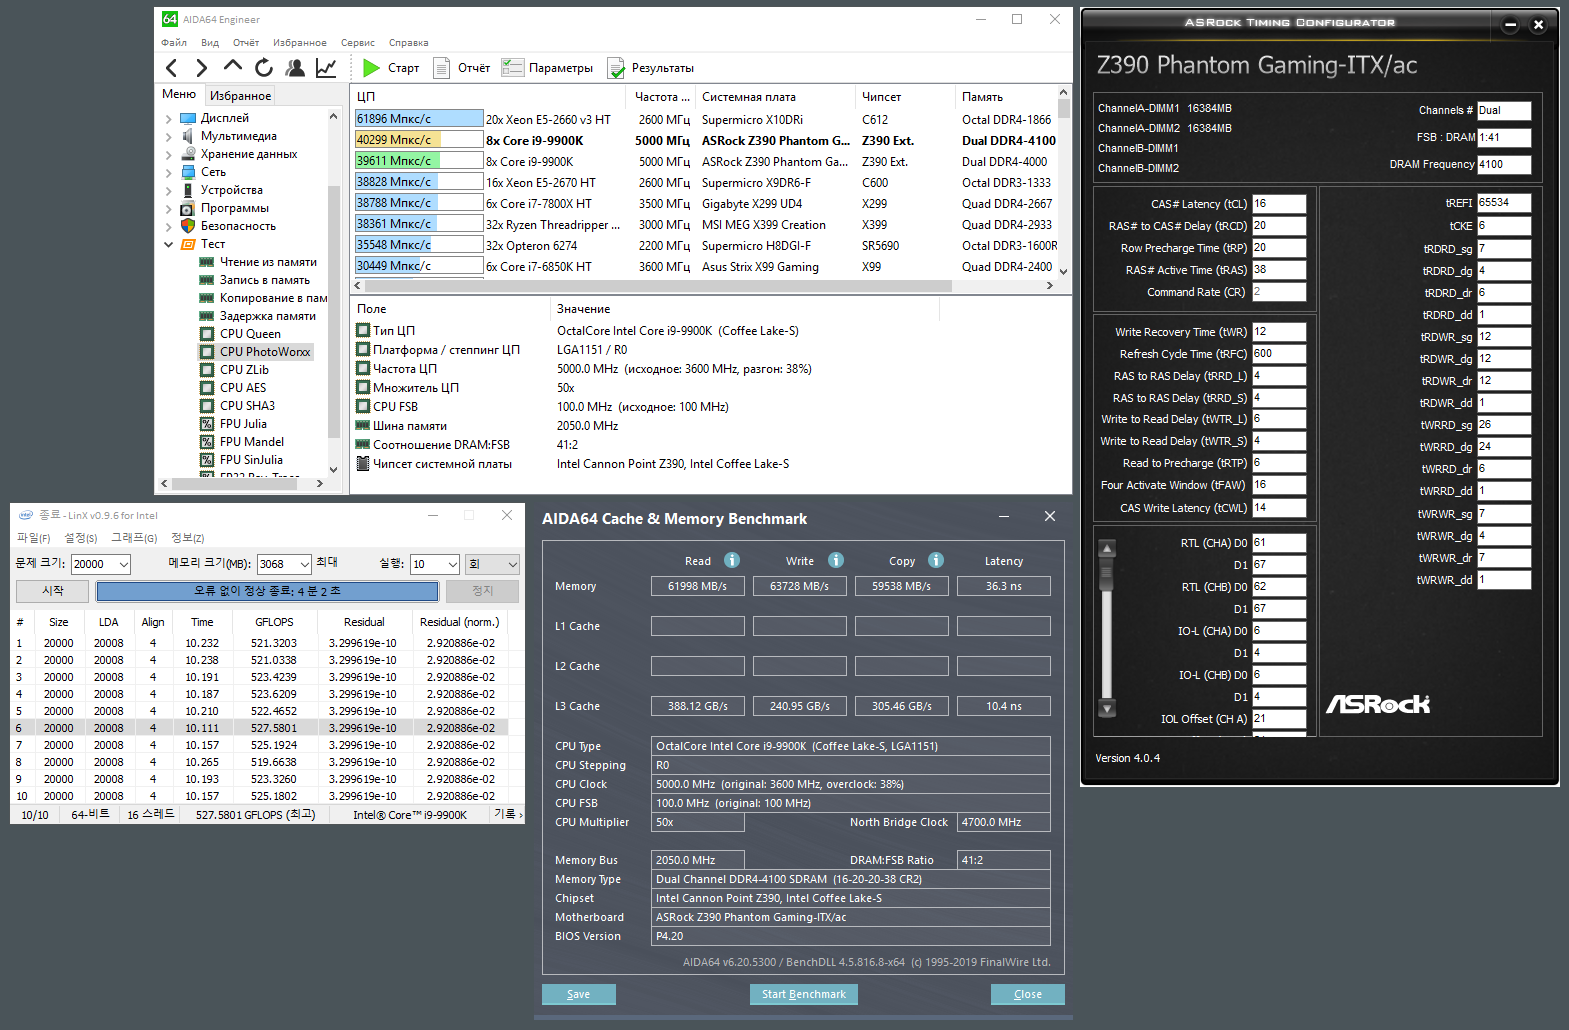Select the FPU SinJulia test
Image resolution: width=1569 pixels, height=1030 pixels.
point(251,460)
